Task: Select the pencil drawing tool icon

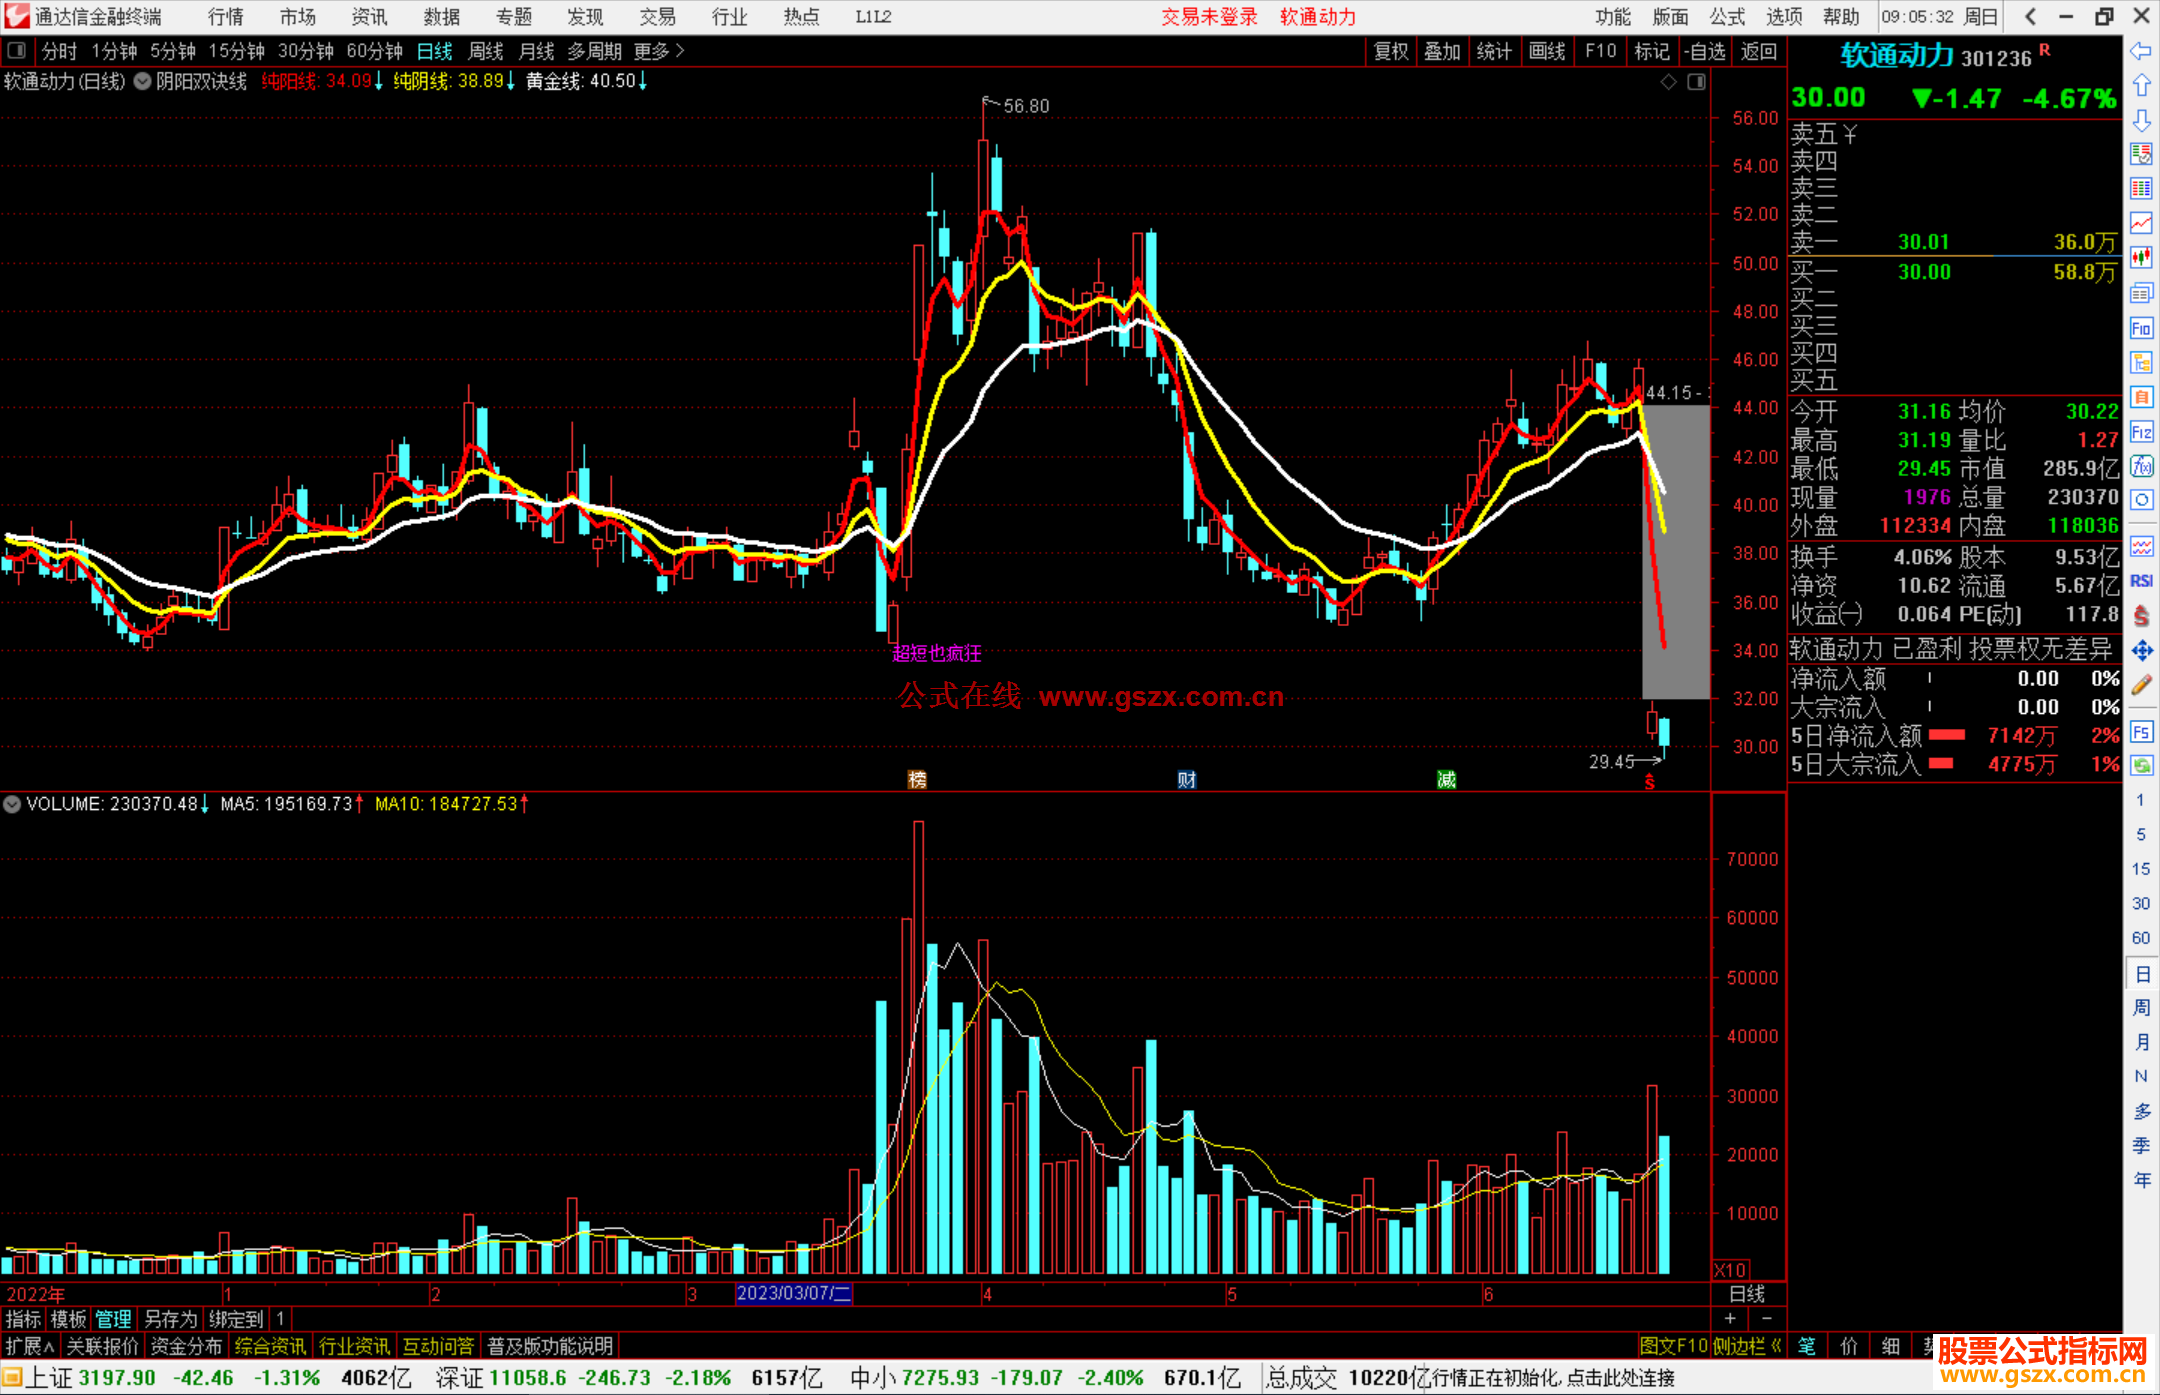Action: 2141,685
